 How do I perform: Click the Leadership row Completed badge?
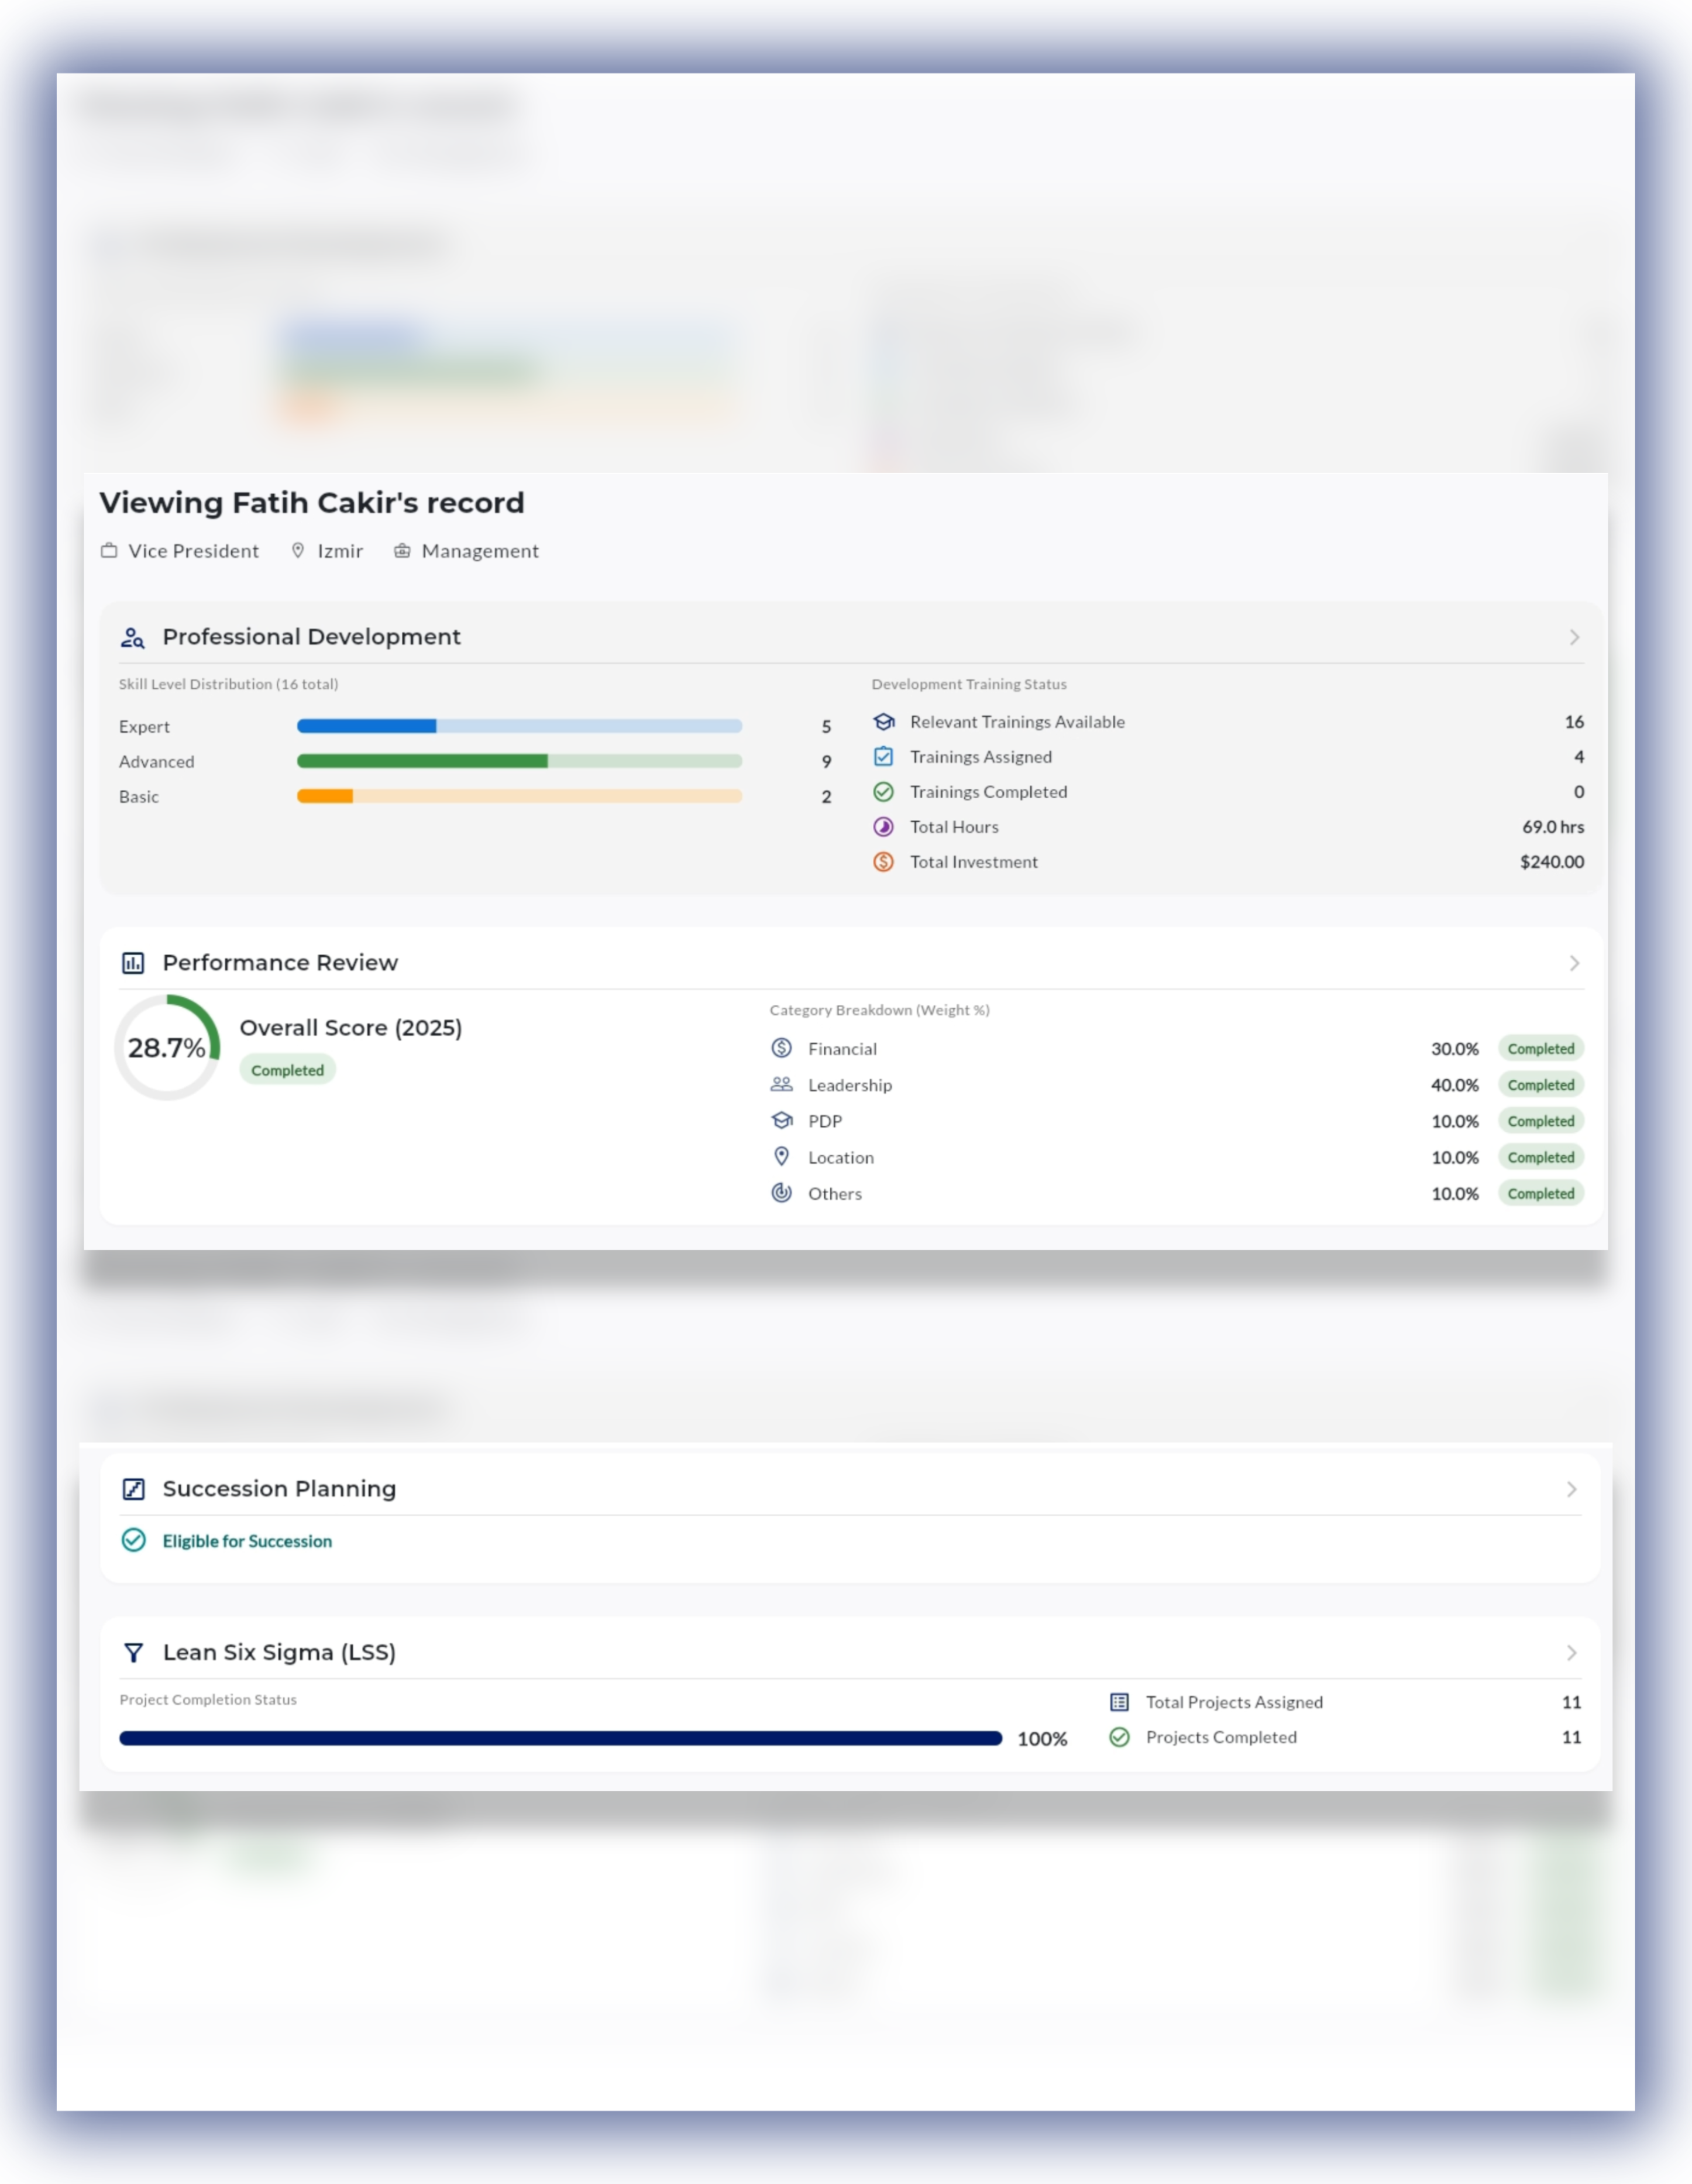1540,1085
